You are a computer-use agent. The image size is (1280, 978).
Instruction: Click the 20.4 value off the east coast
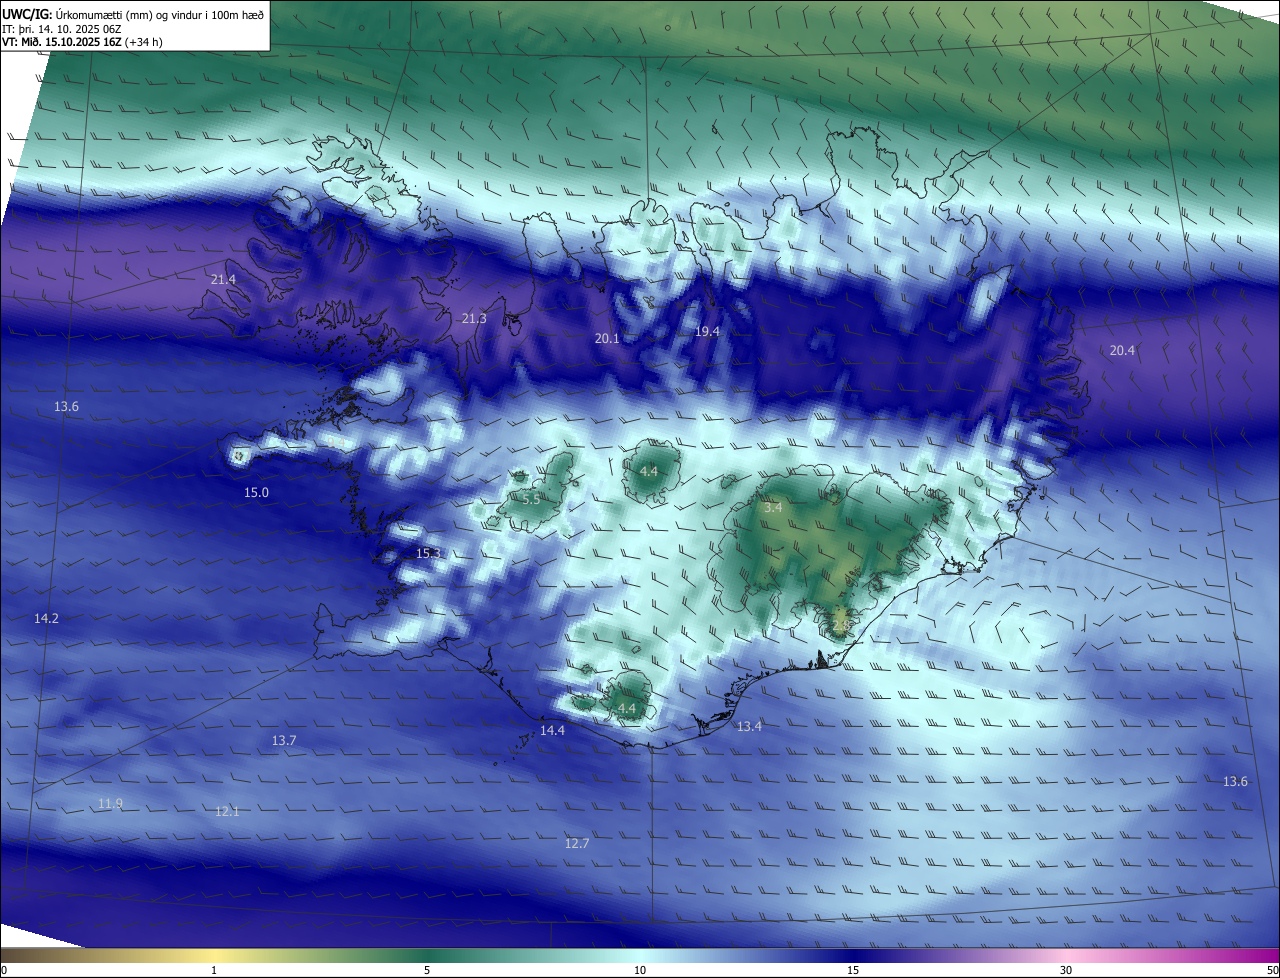[1123, 350]
